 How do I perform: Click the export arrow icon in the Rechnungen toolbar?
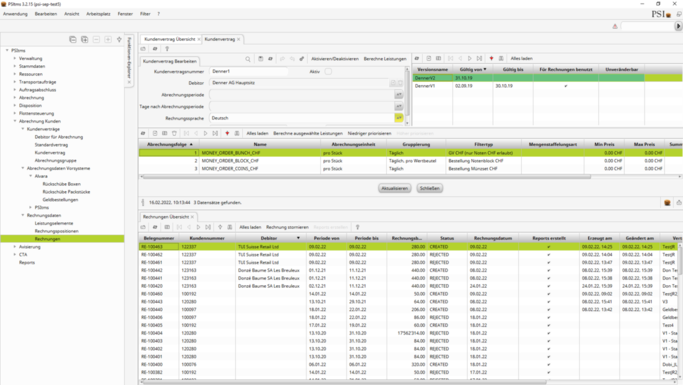[220, 227]
